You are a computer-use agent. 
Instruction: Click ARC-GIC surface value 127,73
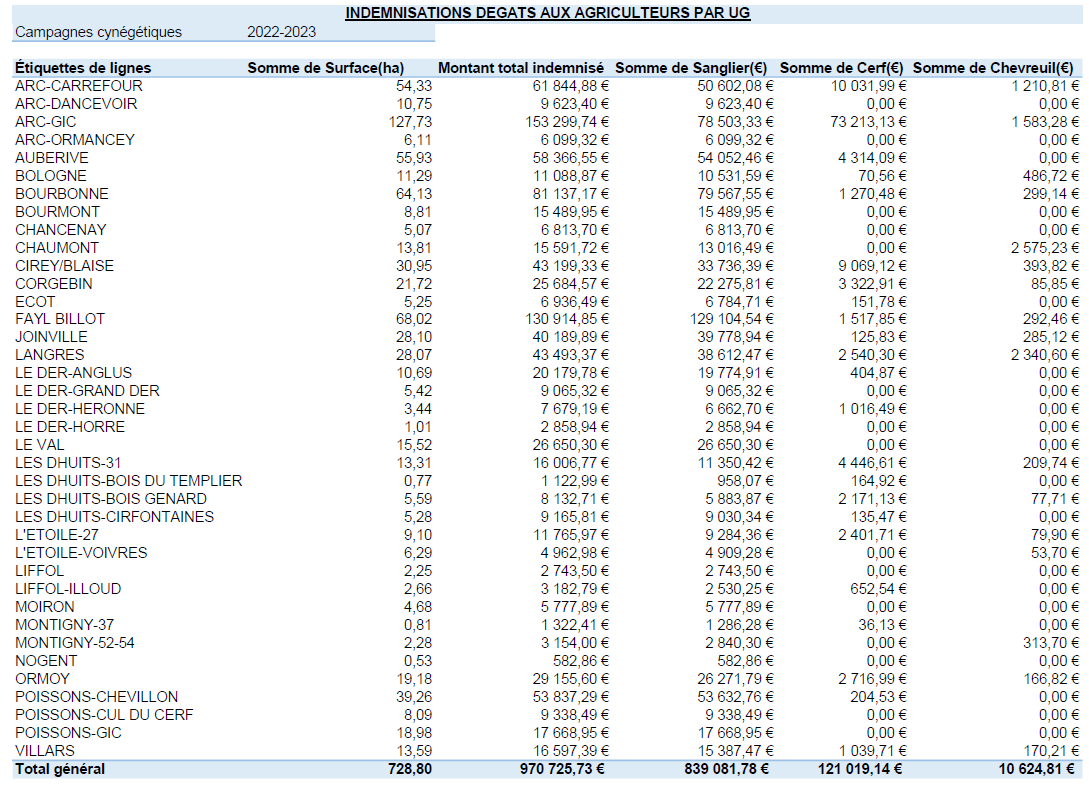tap(410, 122)
